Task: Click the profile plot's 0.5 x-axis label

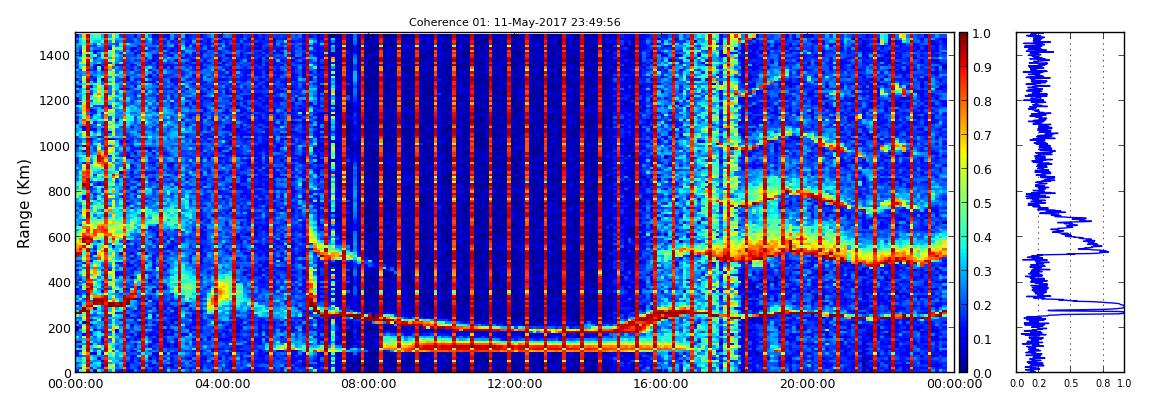Action: tap(1071, 384)
